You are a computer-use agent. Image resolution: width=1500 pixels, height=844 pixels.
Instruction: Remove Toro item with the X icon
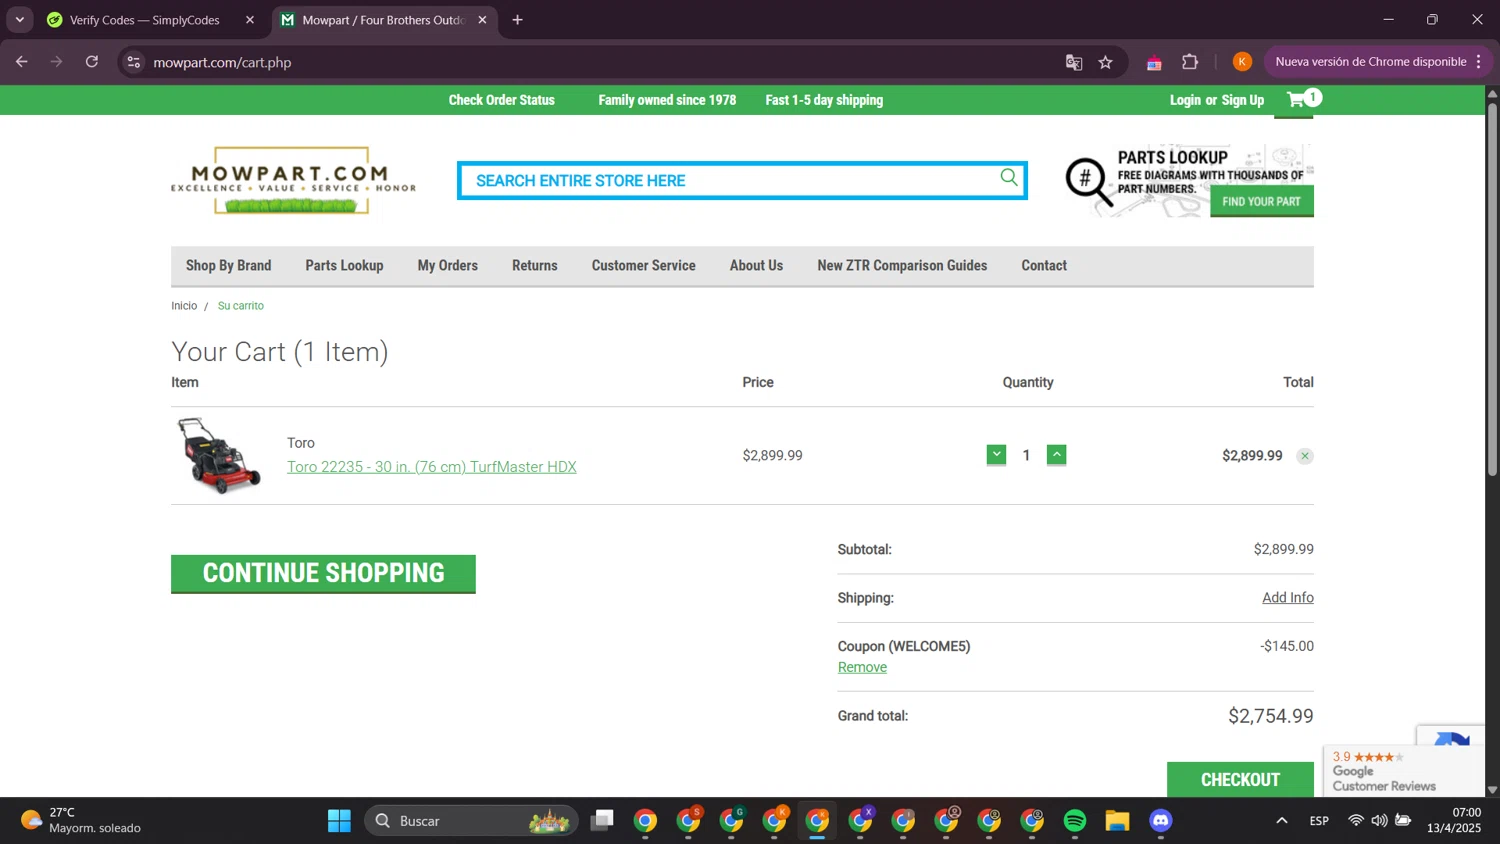click(x=1304, y=456)
